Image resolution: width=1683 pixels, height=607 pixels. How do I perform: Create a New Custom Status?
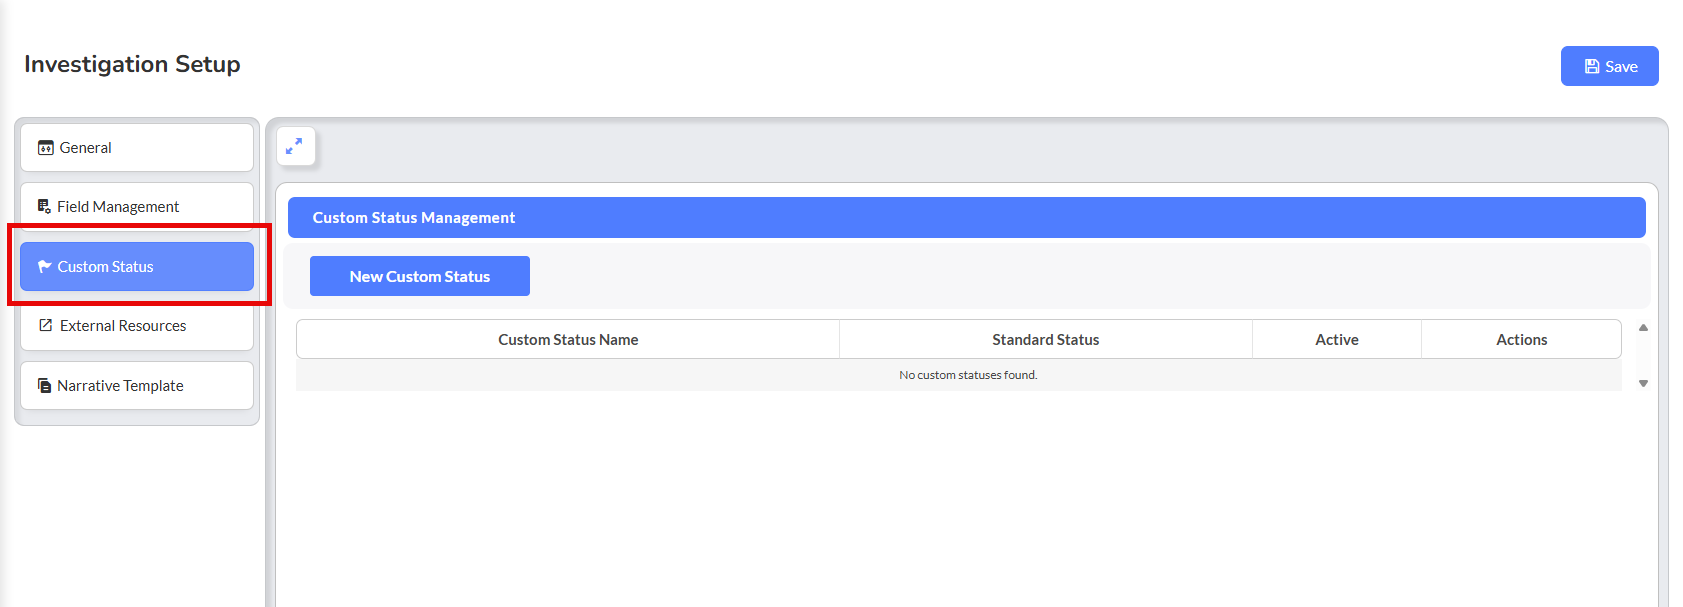click(x=419, y=277)
